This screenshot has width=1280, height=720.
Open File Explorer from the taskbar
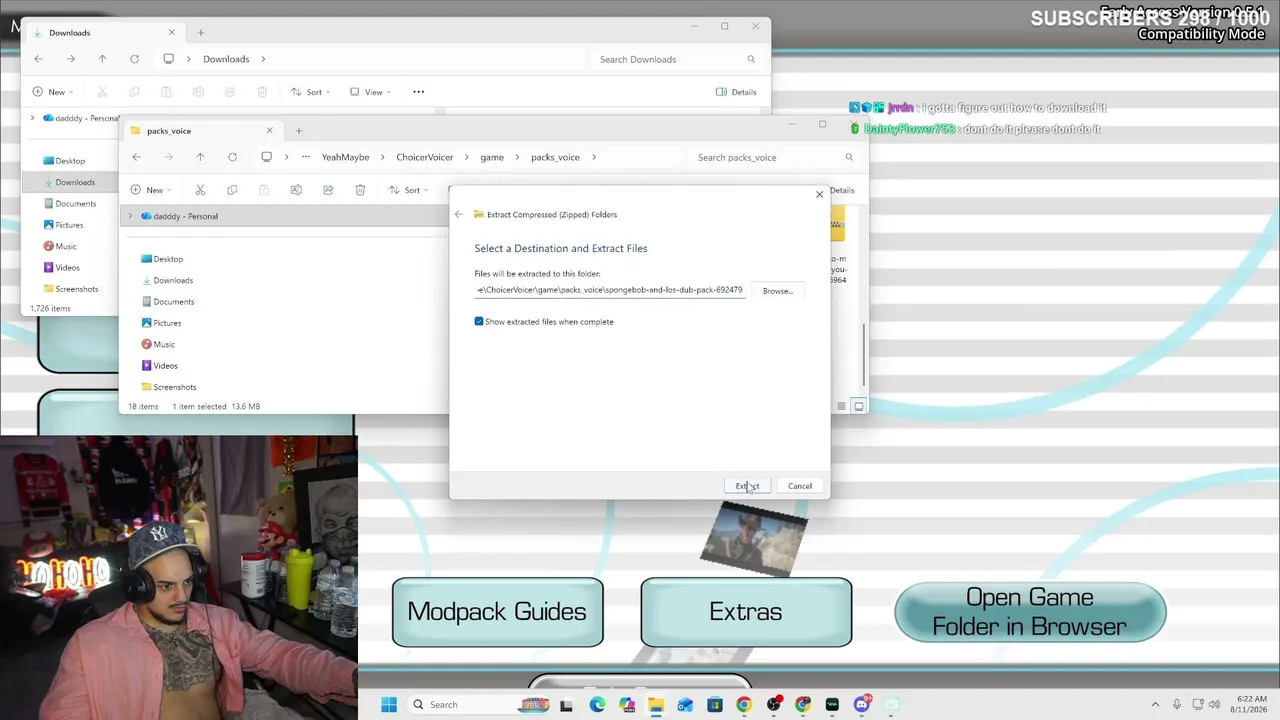coord(656,705)
